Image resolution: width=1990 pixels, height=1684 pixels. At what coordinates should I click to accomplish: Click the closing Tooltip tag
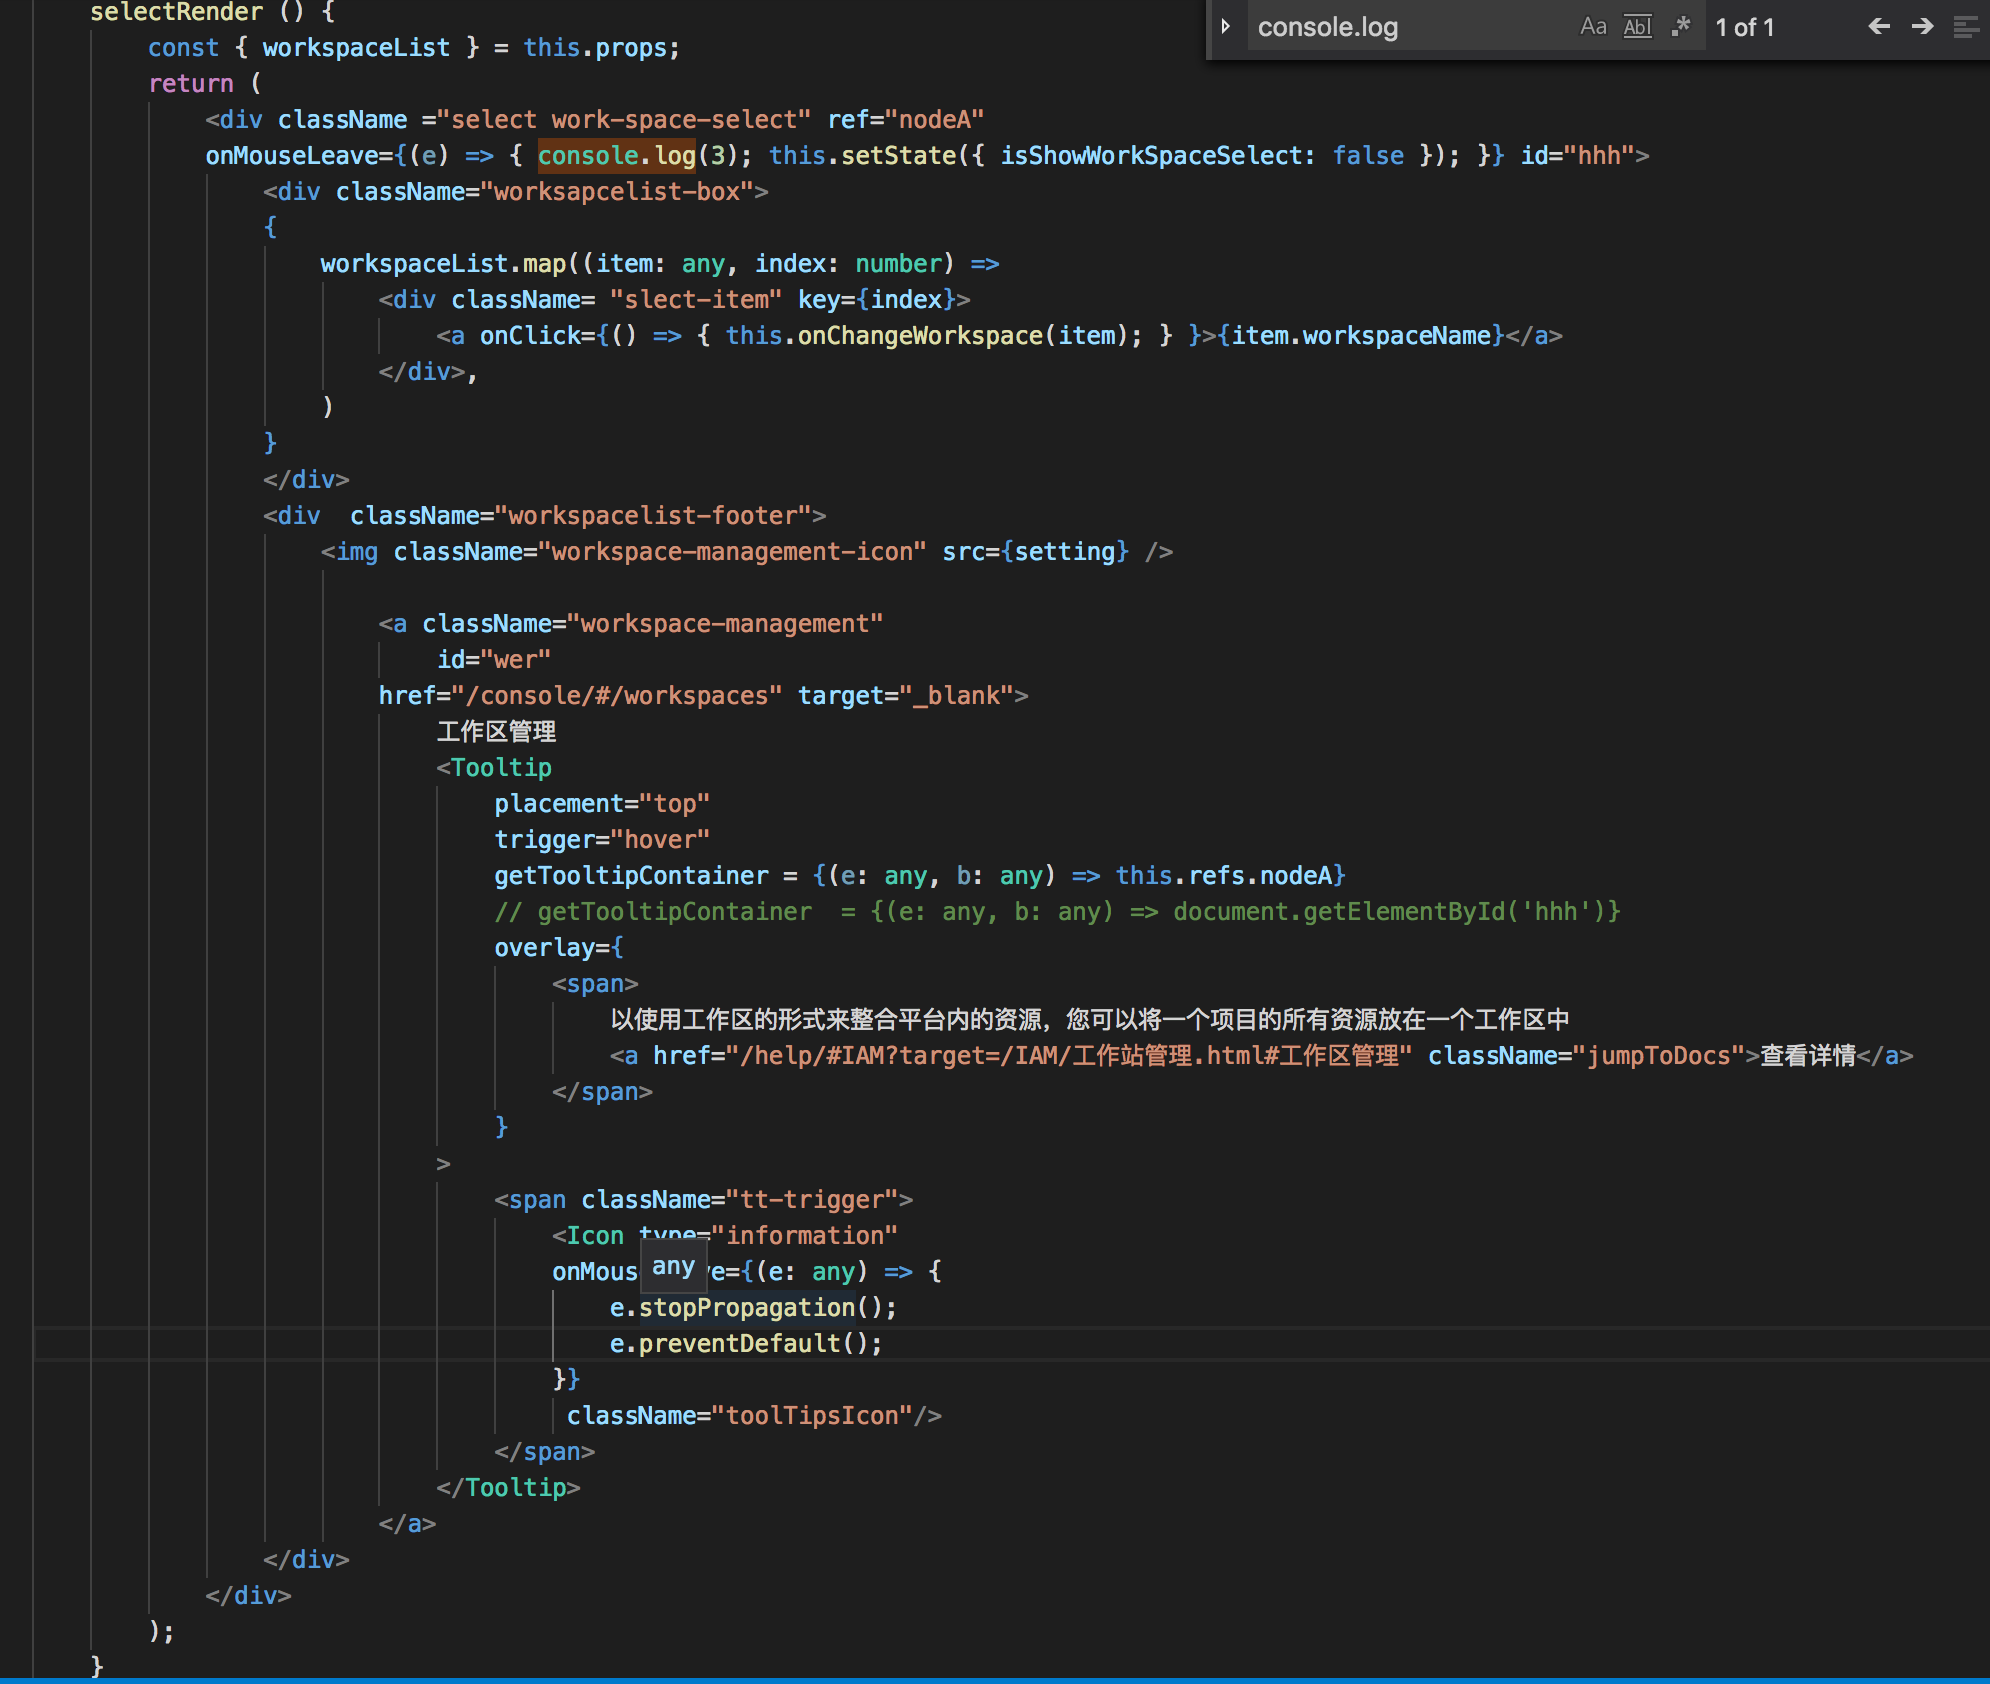(508, 1487)
